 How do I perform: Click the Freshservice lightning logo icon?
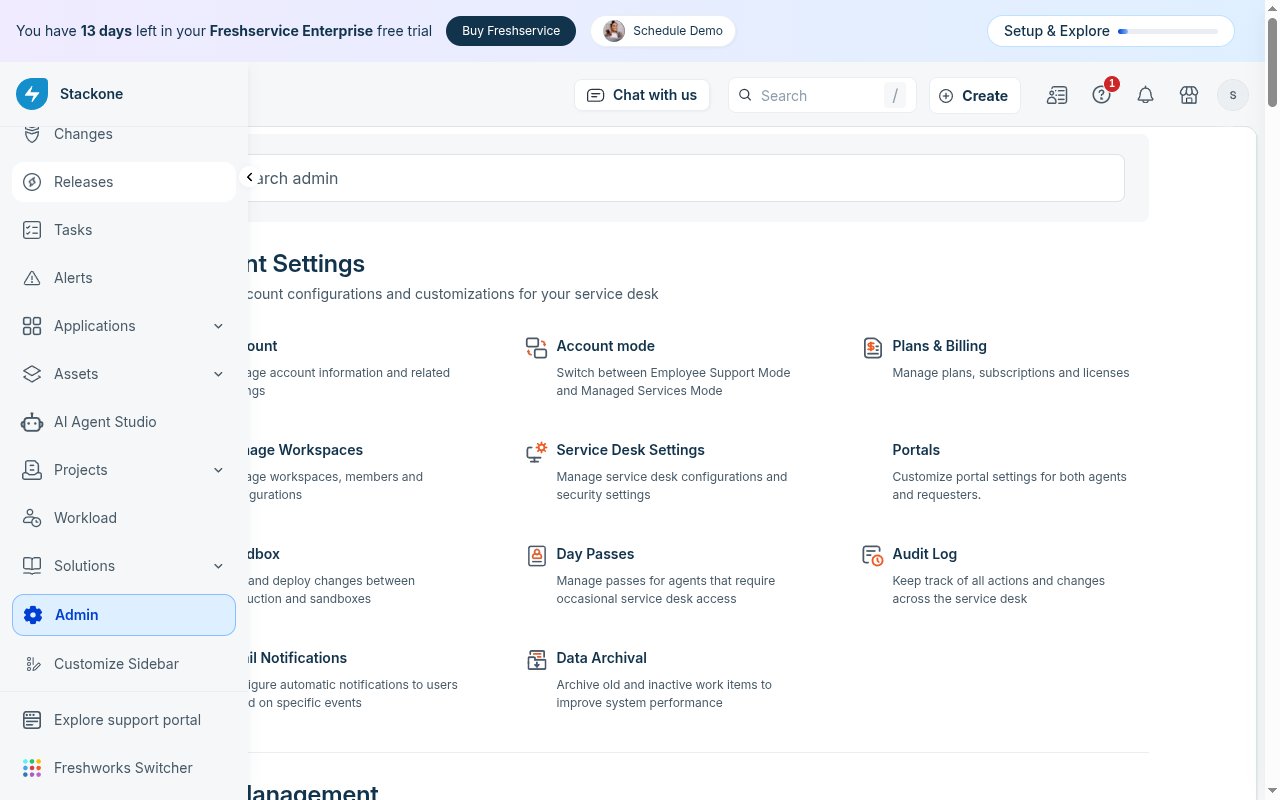[32, 94]
